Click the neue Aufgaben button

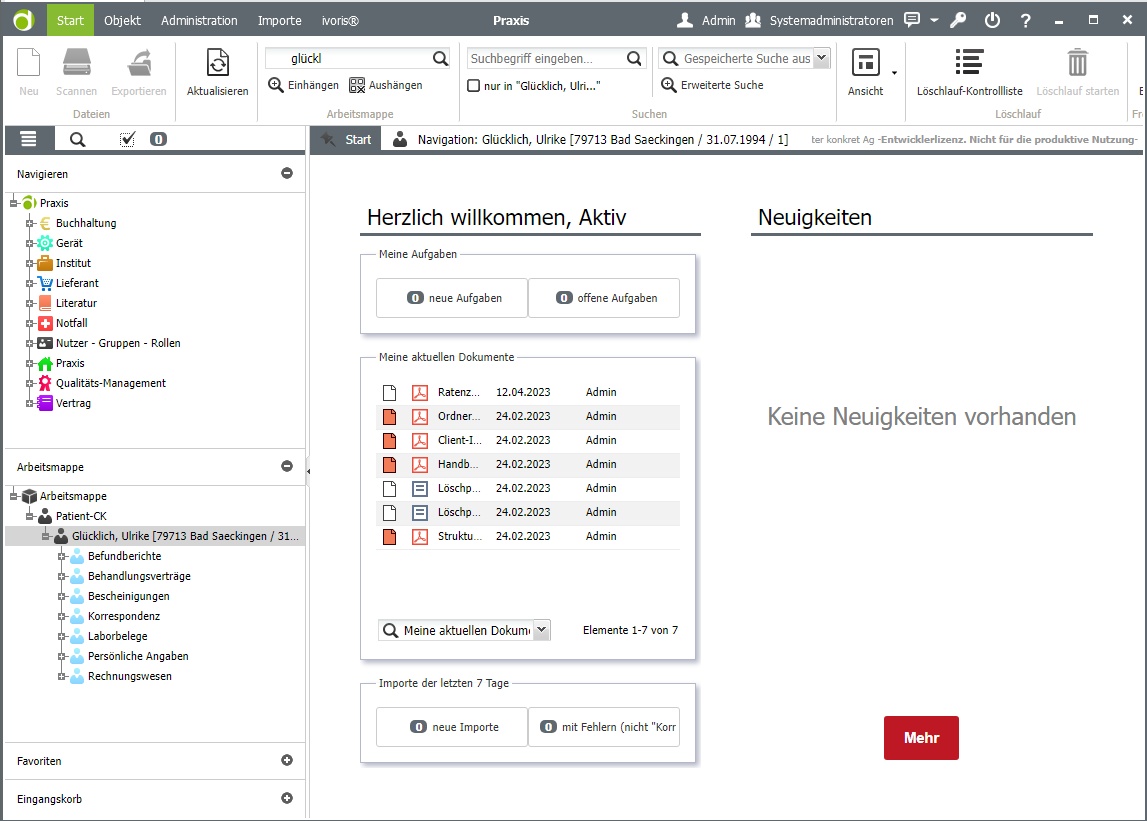[452, 298]
